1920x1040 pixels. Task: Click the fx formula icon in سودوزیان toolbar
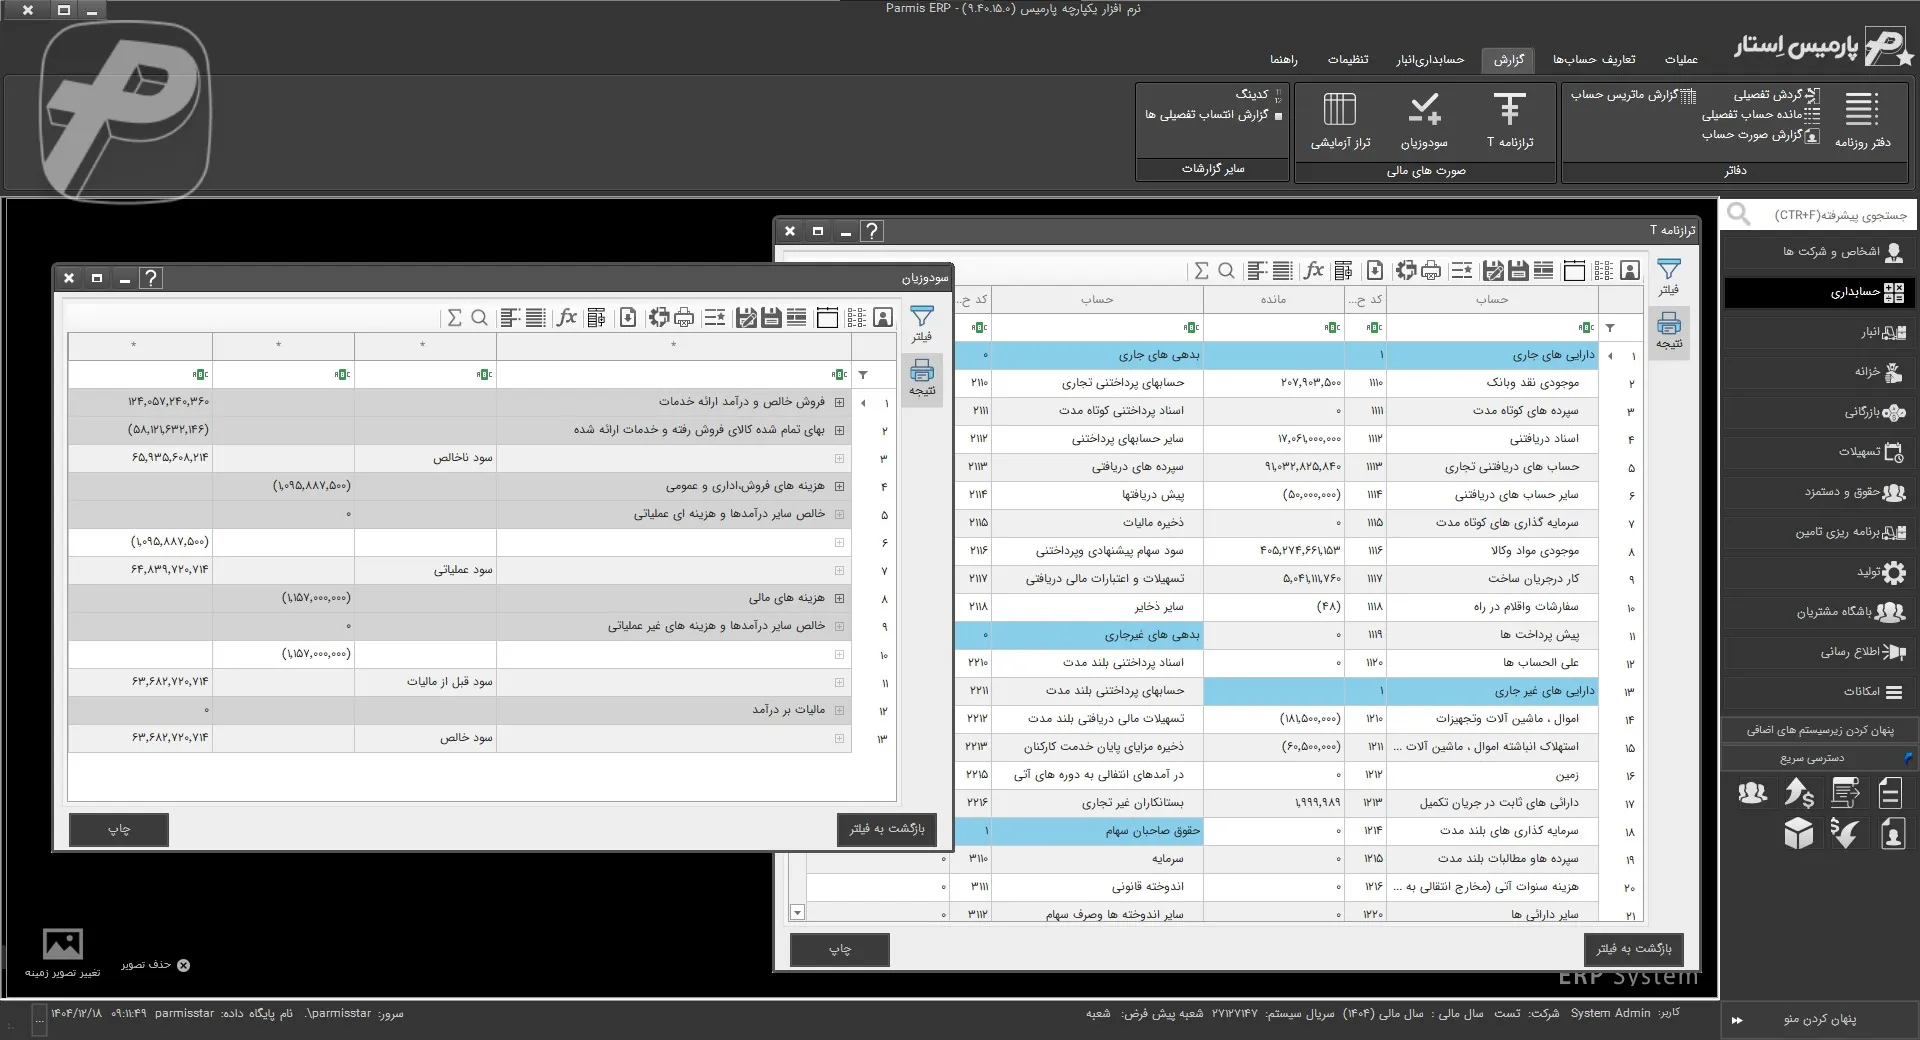[x=567, y=318]
